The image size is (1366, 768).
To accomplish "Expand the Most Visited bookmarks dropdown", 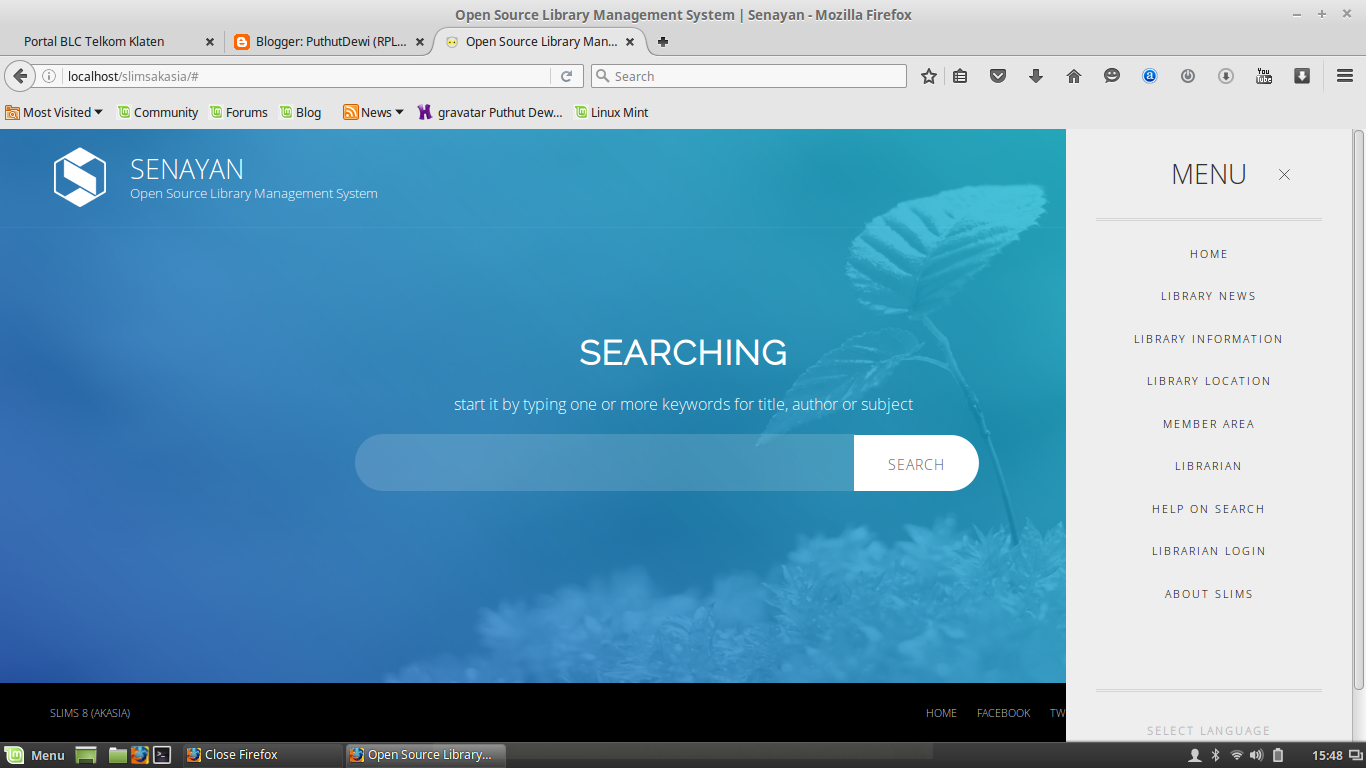I will click(x=54, y=112).
